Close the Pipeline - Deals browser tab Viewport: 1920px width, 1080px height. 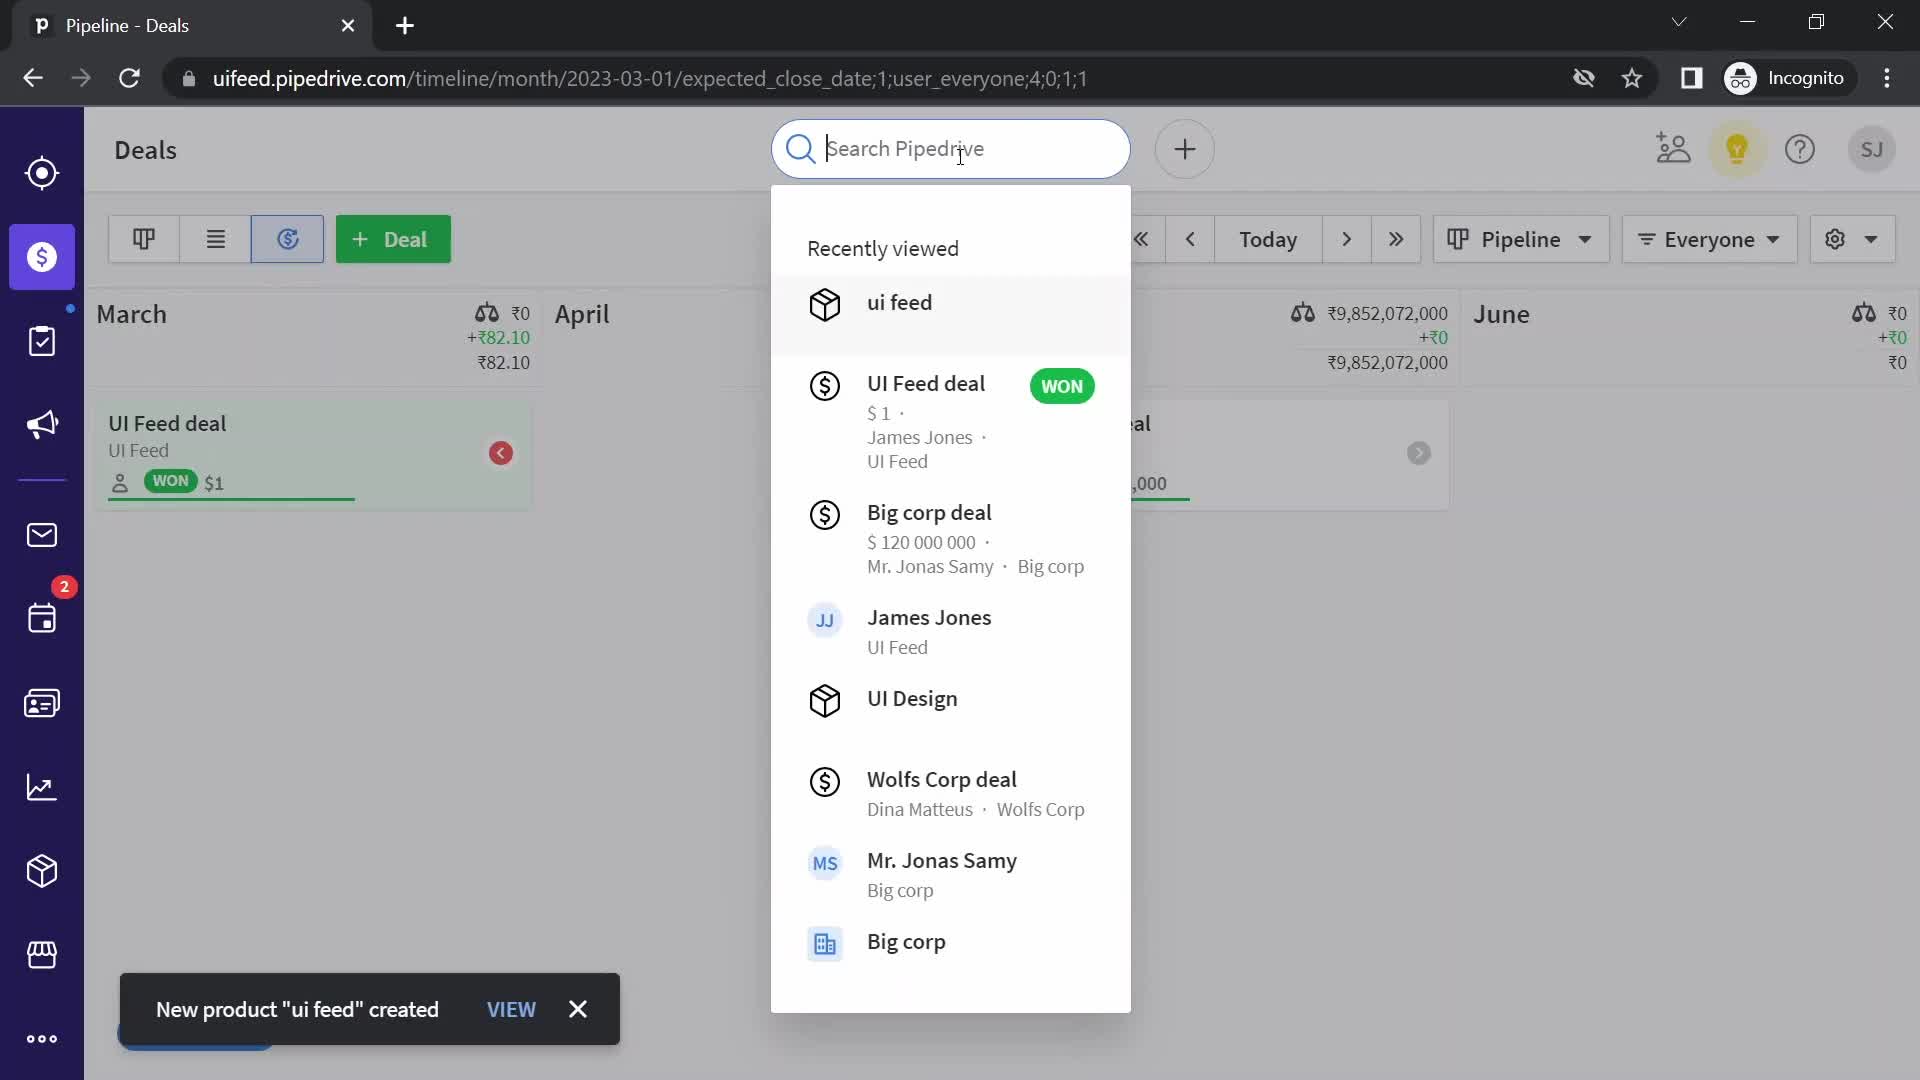point(348,26)
